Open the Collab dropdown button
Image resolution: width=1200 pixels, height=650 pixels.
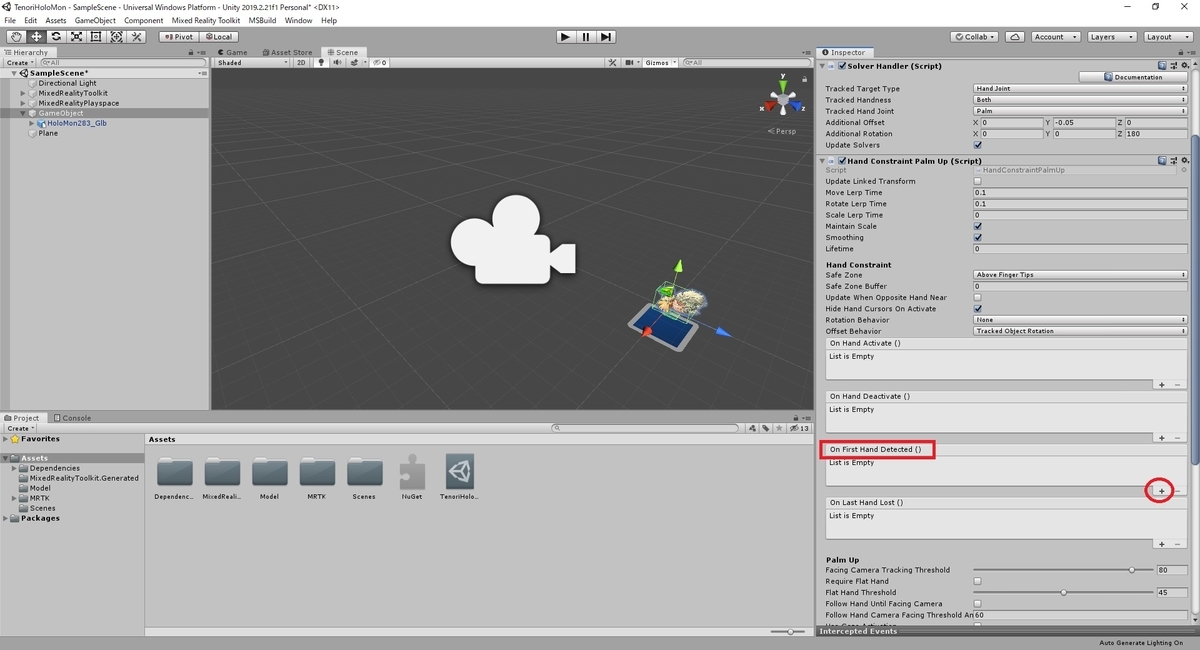(x=976, y=37)
